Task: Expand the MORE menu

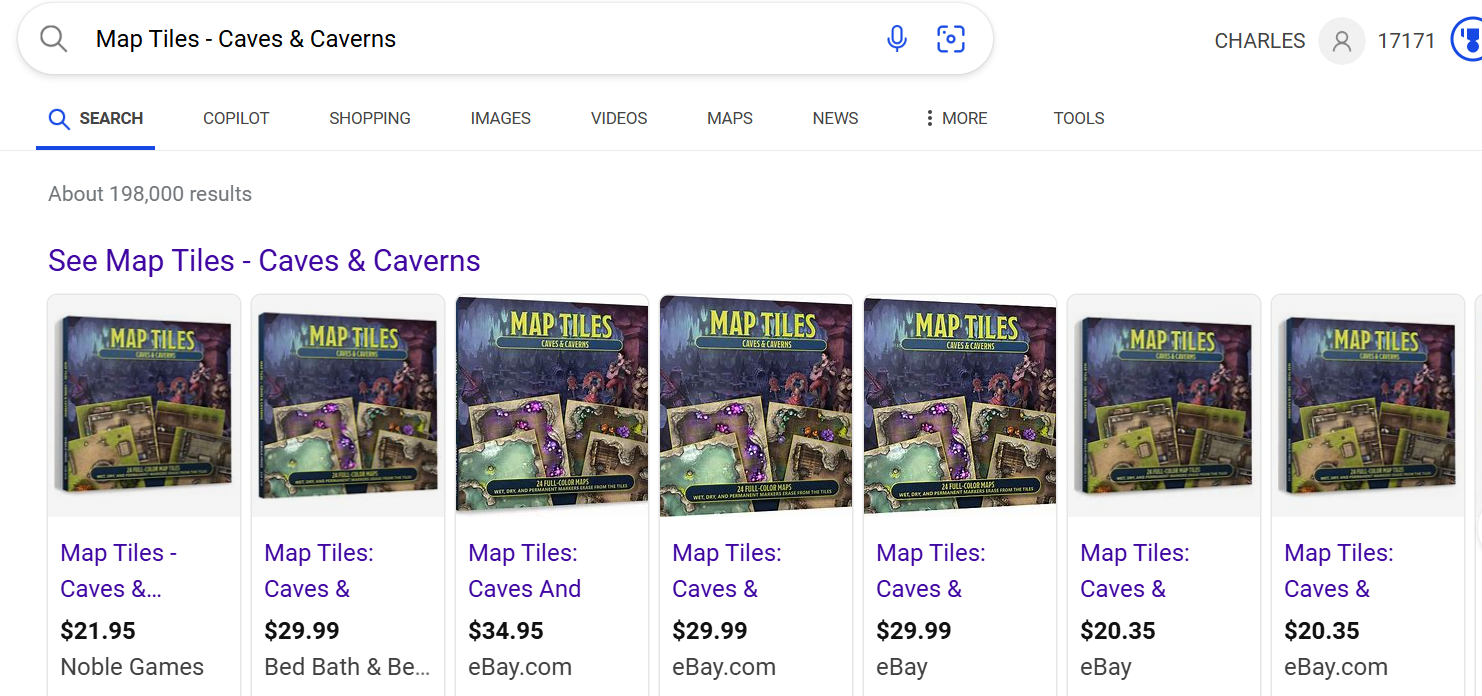Action: coord(956,118)
